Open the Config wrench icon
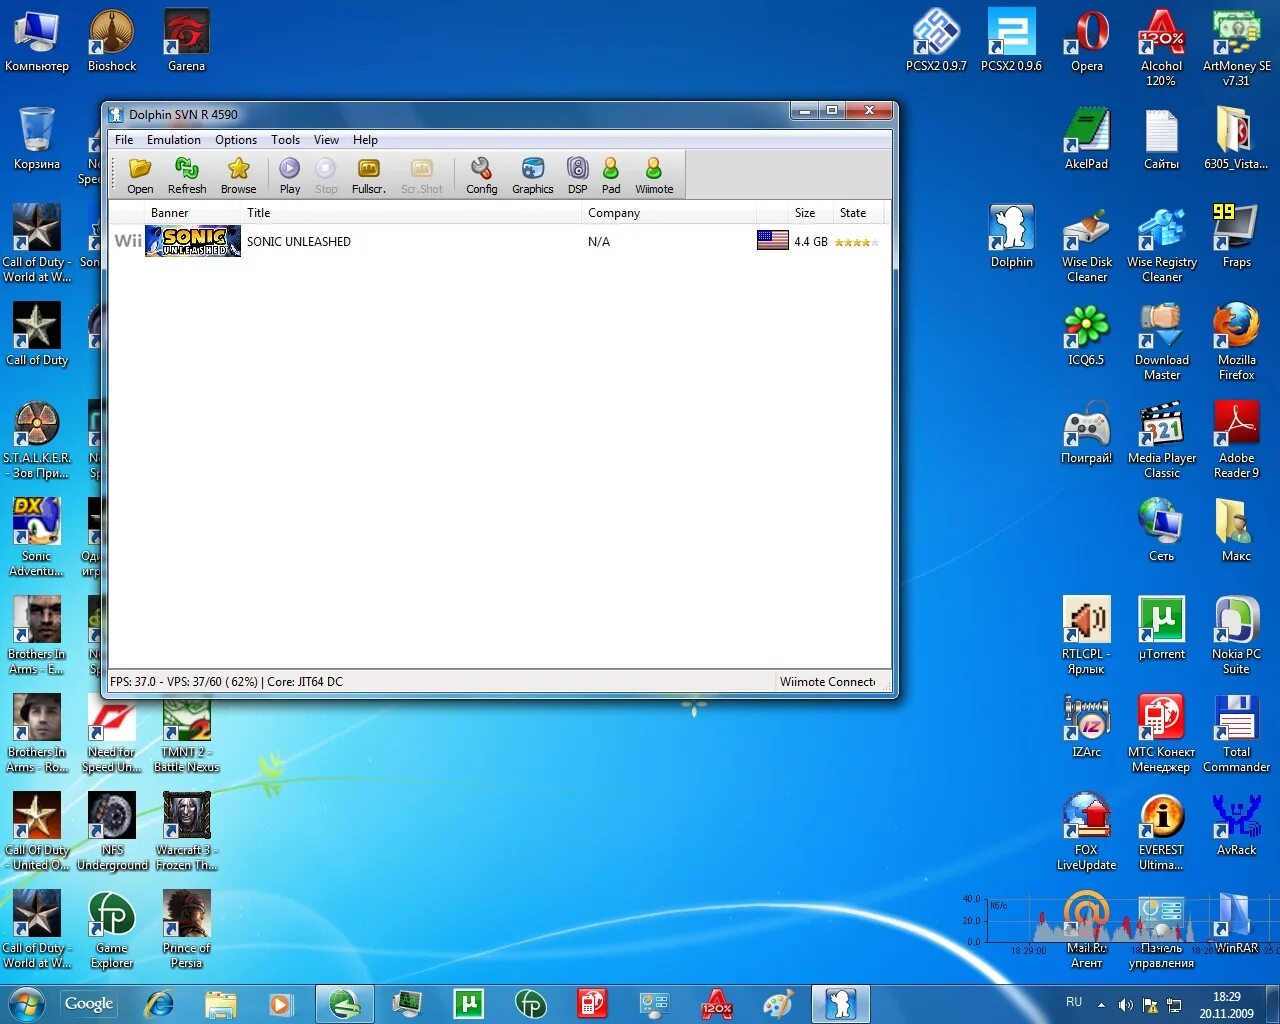The image size is (1280, 1024). 481,175
